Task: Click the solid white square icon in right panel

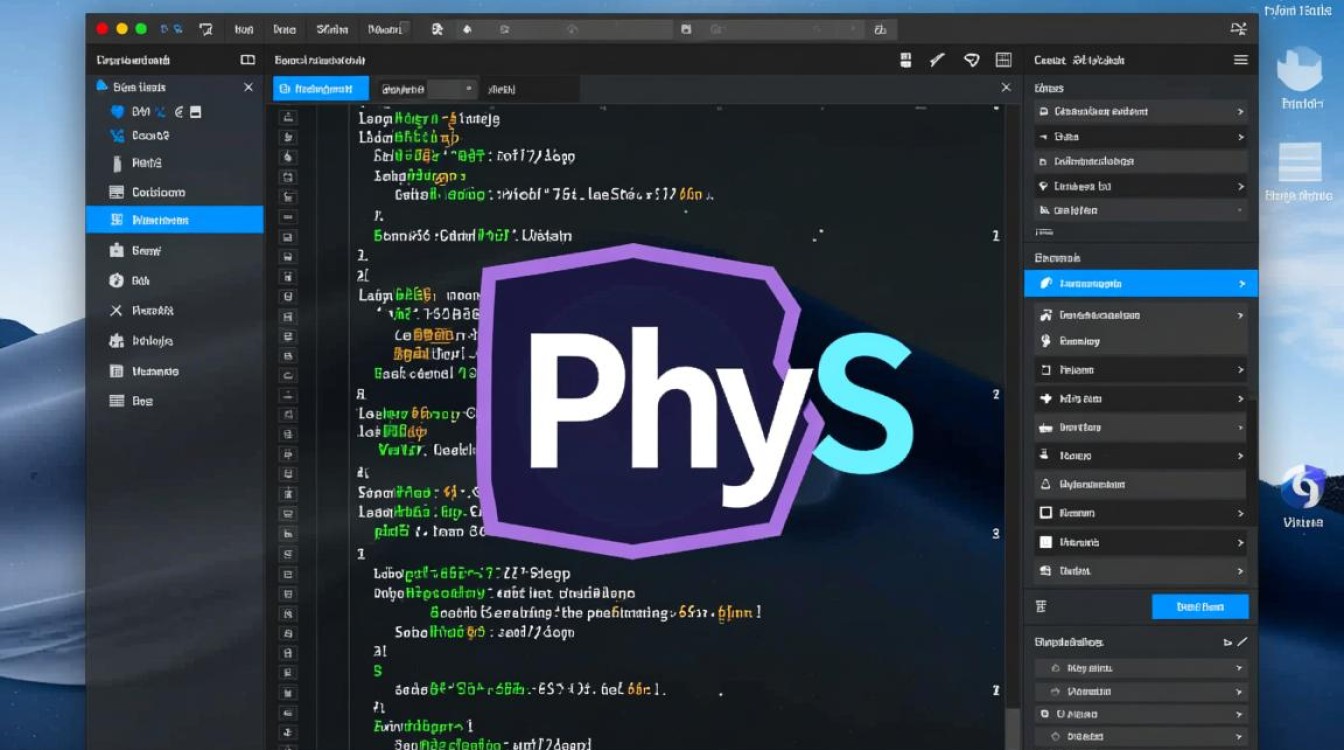Action: pos(1046,542)
